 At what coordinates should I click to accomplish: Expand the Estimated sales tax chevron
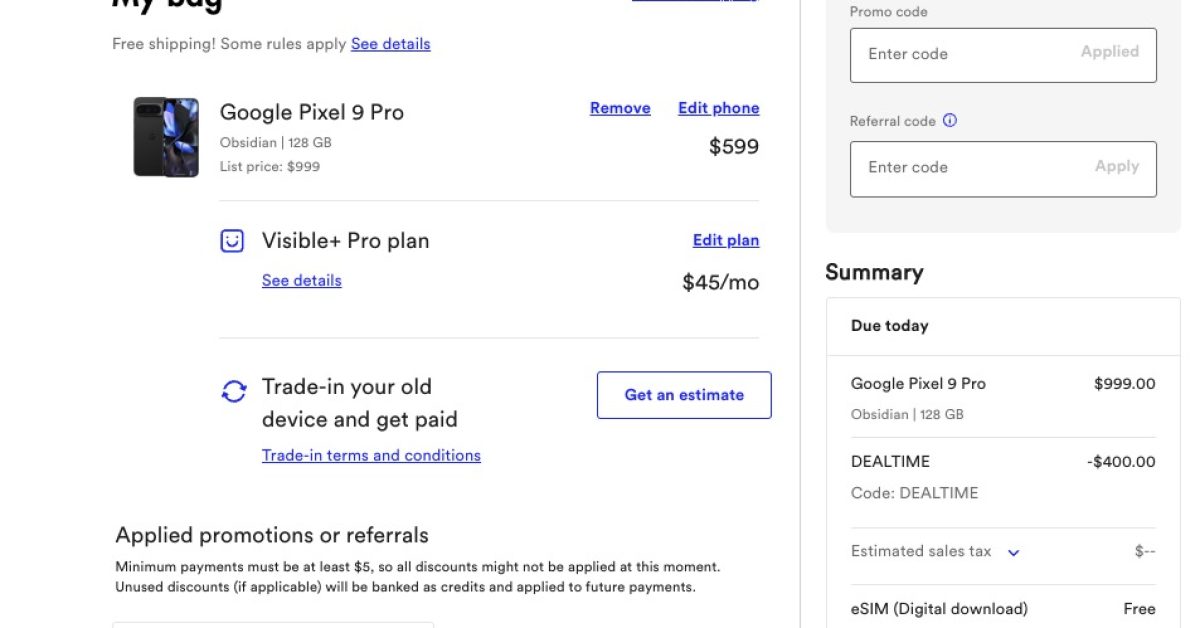[x=1013, y=552]
